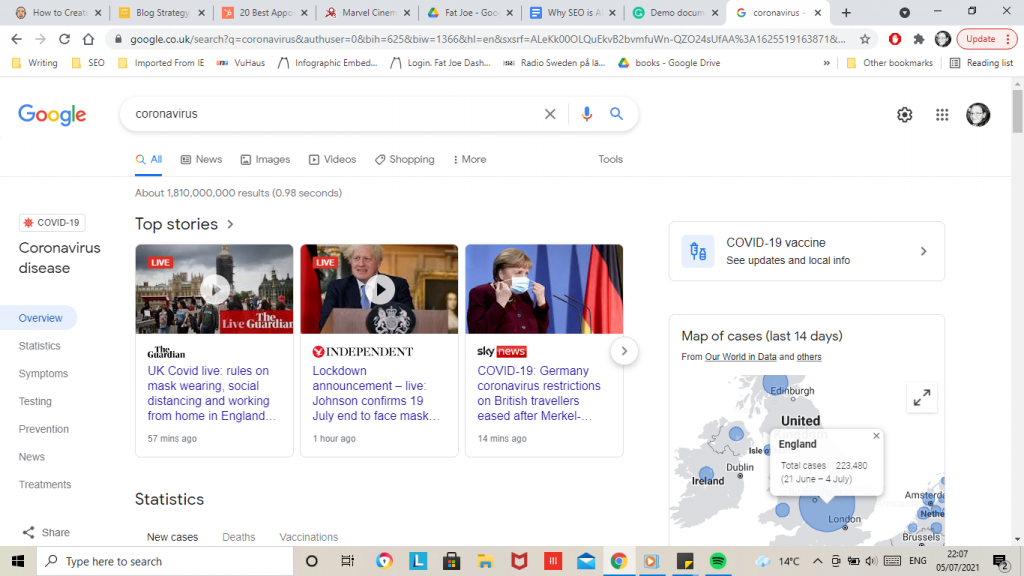Click the Windows taskbar search box
This screenshot has height=576, width=1024.
point(165,561)
